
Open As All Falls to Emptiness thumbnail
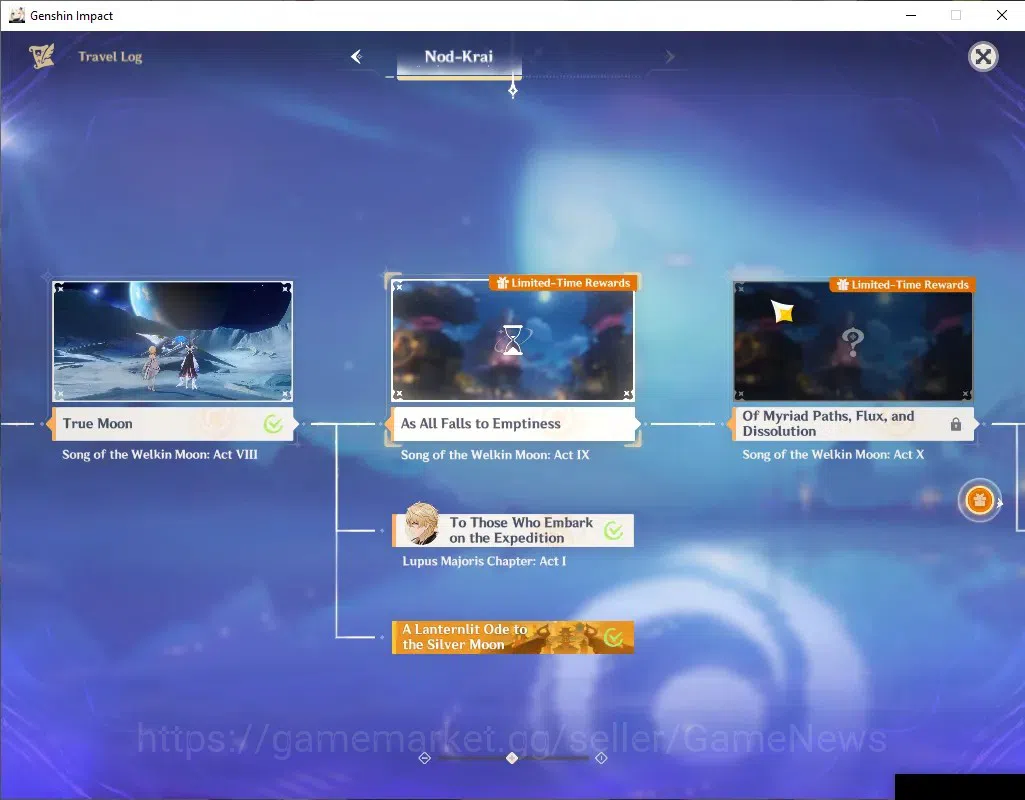tap(512, 341)
